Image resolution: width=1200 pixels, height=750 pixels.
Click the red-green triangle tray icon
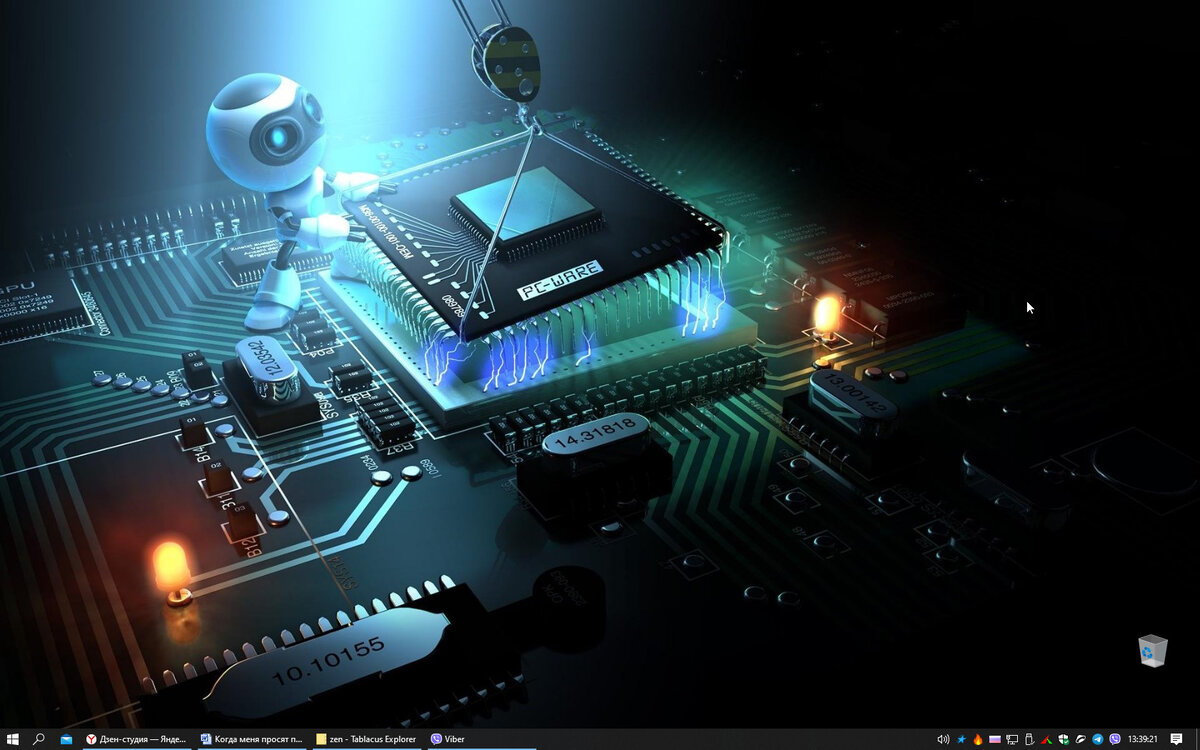point(1046,740)
